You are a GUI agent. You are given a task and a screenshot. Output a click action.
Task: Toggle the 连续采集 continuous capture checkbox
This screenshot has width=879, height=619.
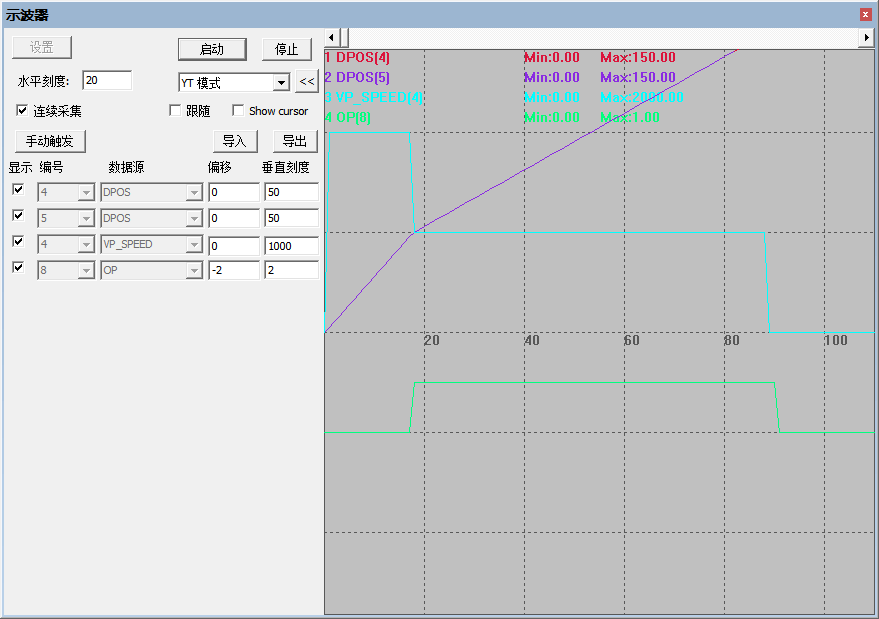tap(22, 110)
